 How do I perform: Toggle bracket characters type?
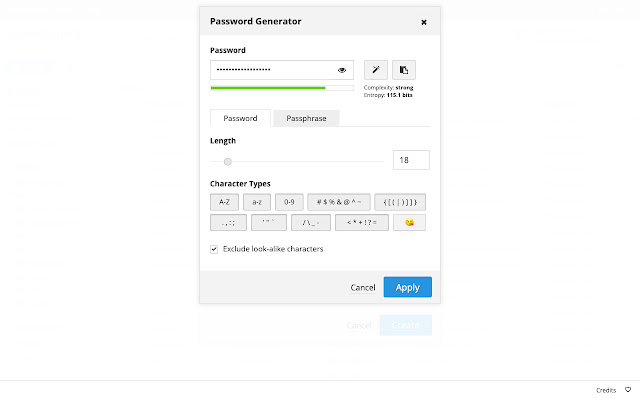(400, 202)
